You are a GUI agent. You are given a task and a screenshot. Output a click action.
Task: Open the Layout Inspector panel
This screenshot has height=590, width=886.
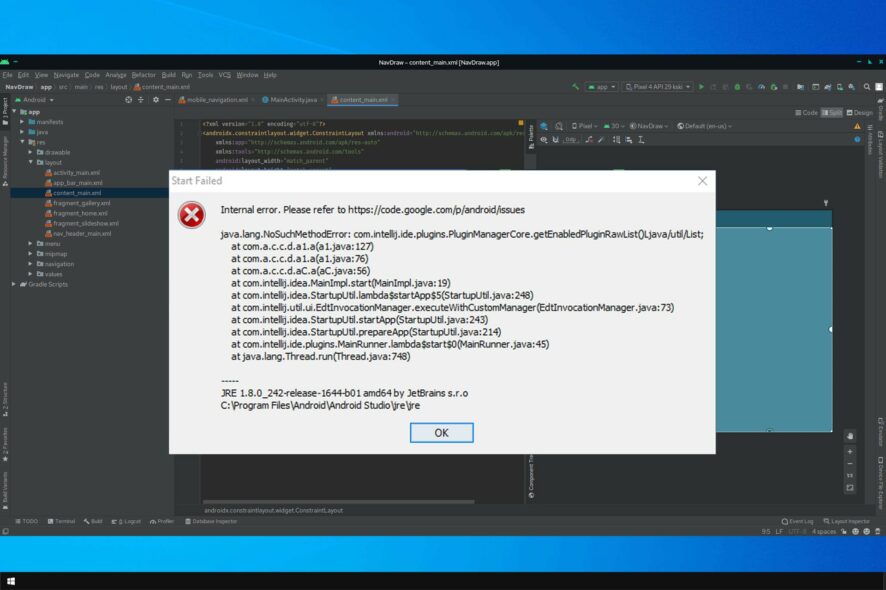pyautogui.click(x=846, y=522)
